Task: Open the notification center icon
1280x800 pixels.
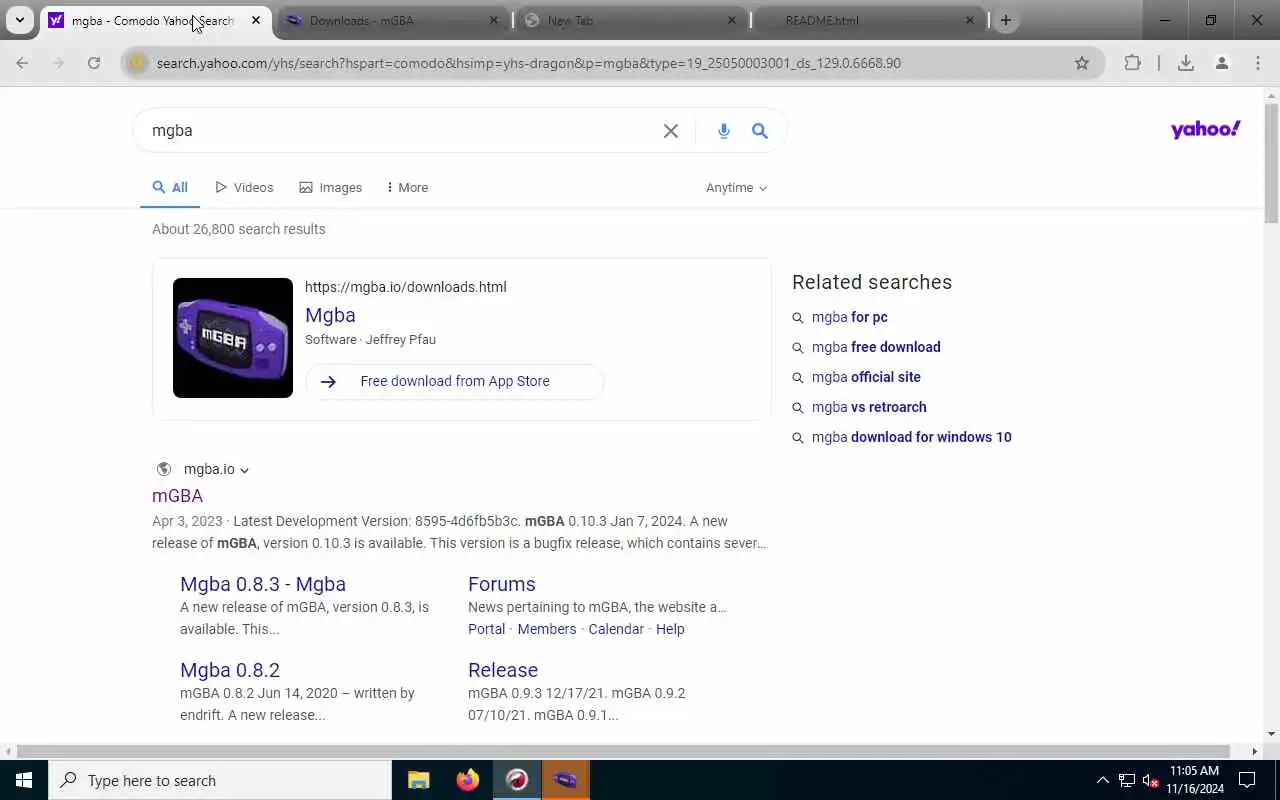Action: point(1247,780)
